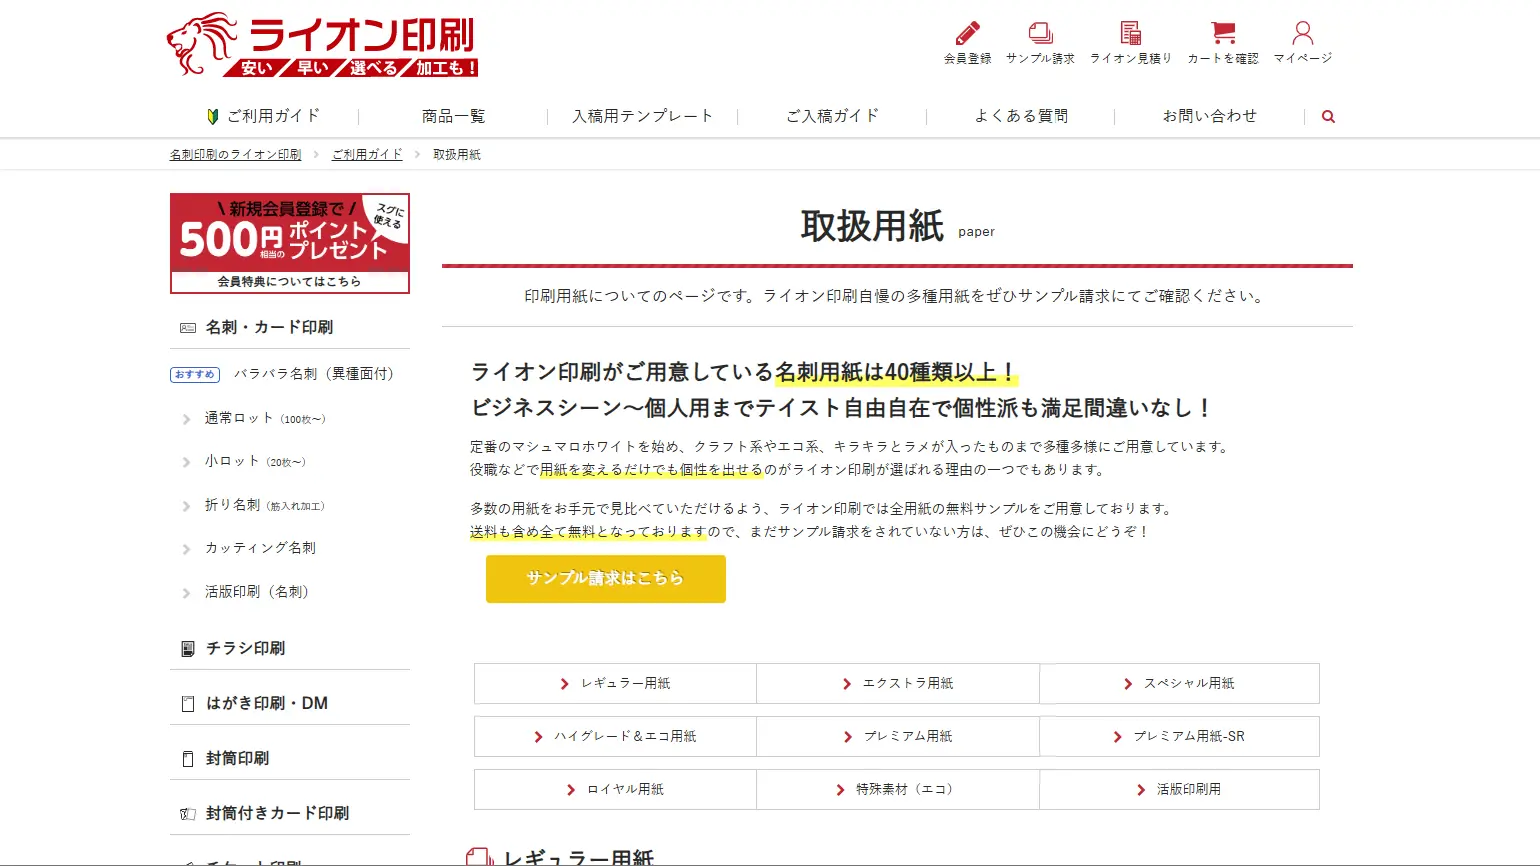Click the card icon beside 名刺・カード印刷
1540x866 pixels.
pos(187,328)
